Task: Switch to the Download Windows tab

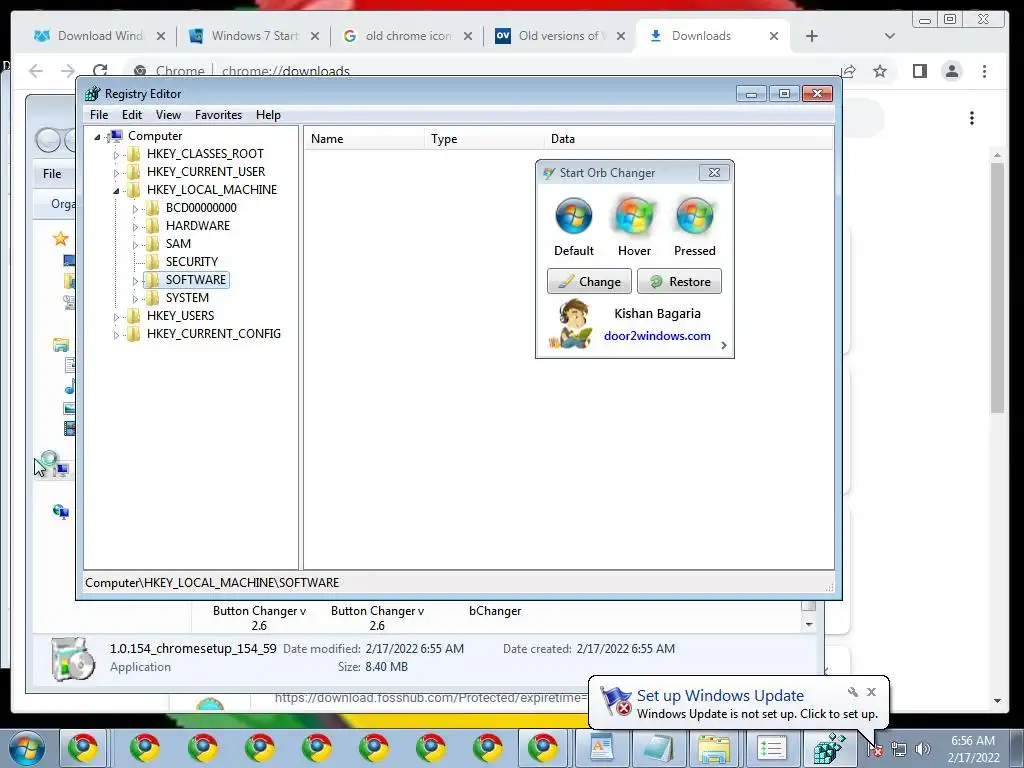Action: [x=99, y=36]
